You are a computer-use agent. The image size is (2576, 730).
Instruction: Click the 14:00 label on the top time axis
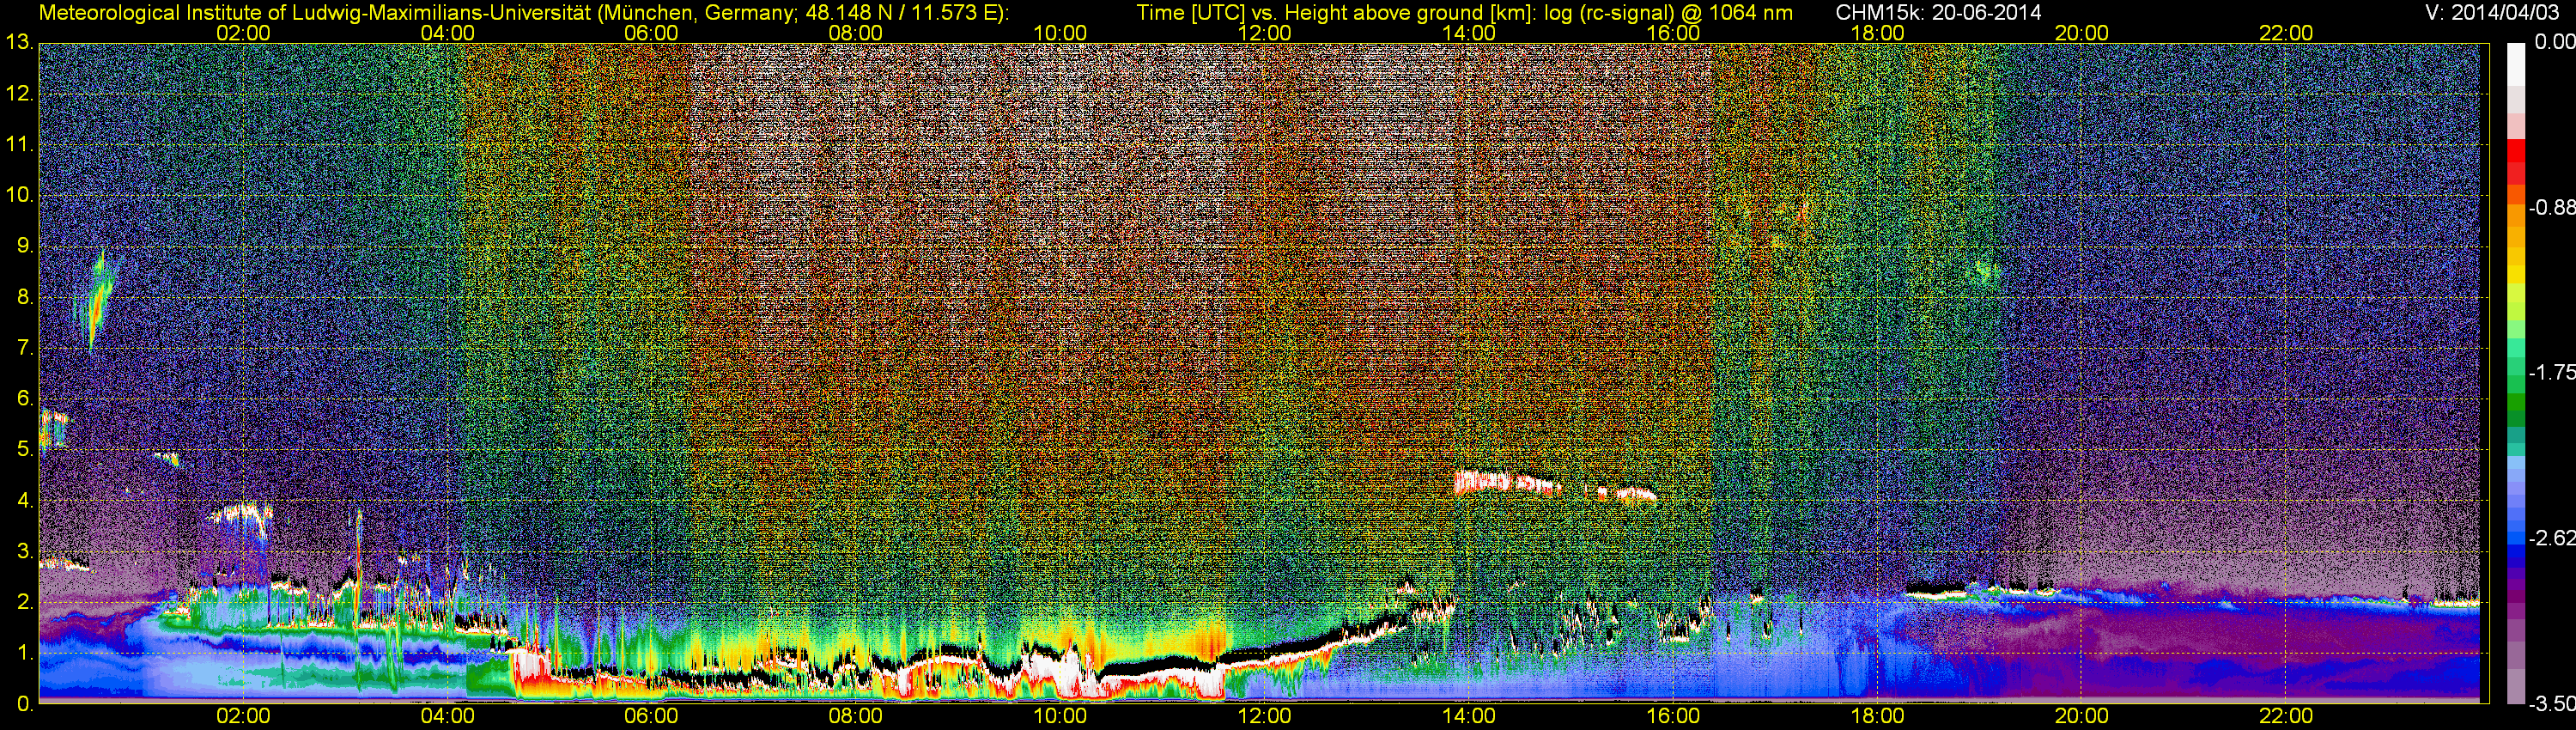pyautogui.click(x=1469, y=33)
